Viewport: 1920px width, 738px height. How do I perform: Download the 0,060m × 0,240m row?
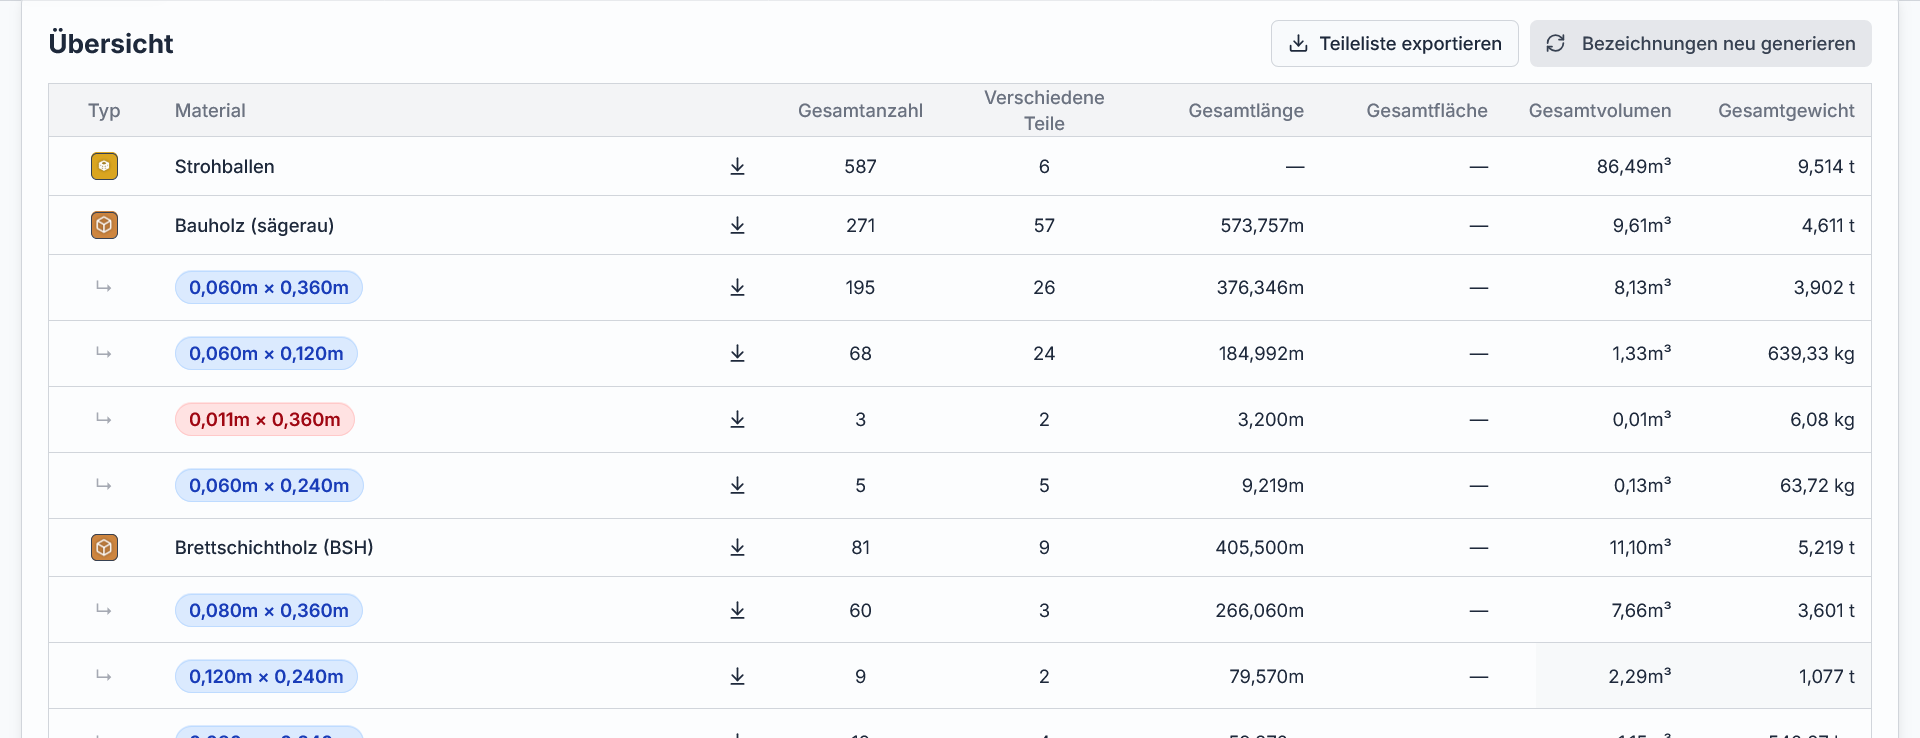coord(737,485)
